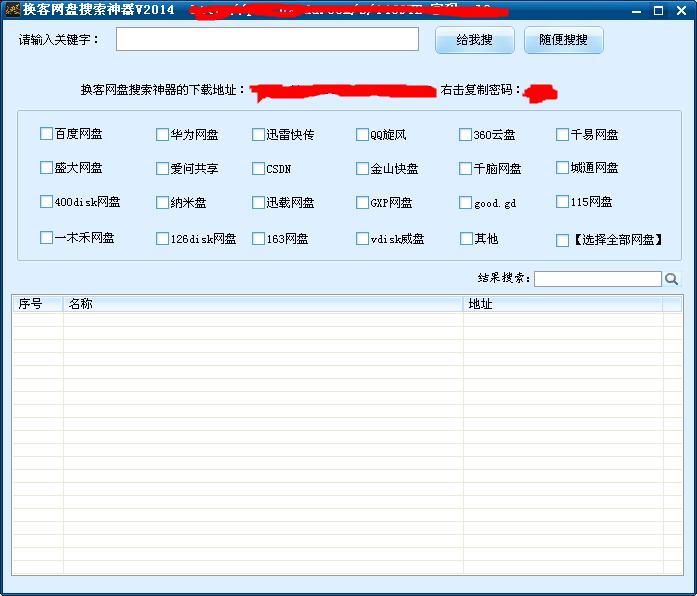Check the 盛大网盘 checkbox

(x=46, y=168)
